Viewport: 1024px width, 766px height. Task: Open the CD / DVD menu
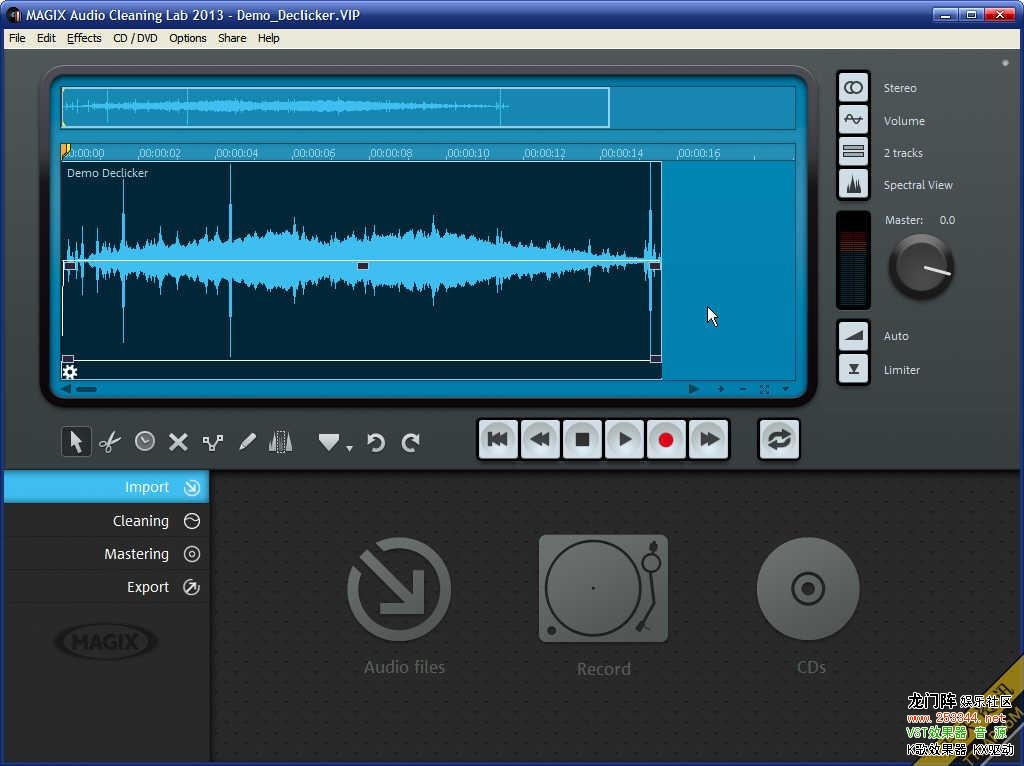pos(135,38)
